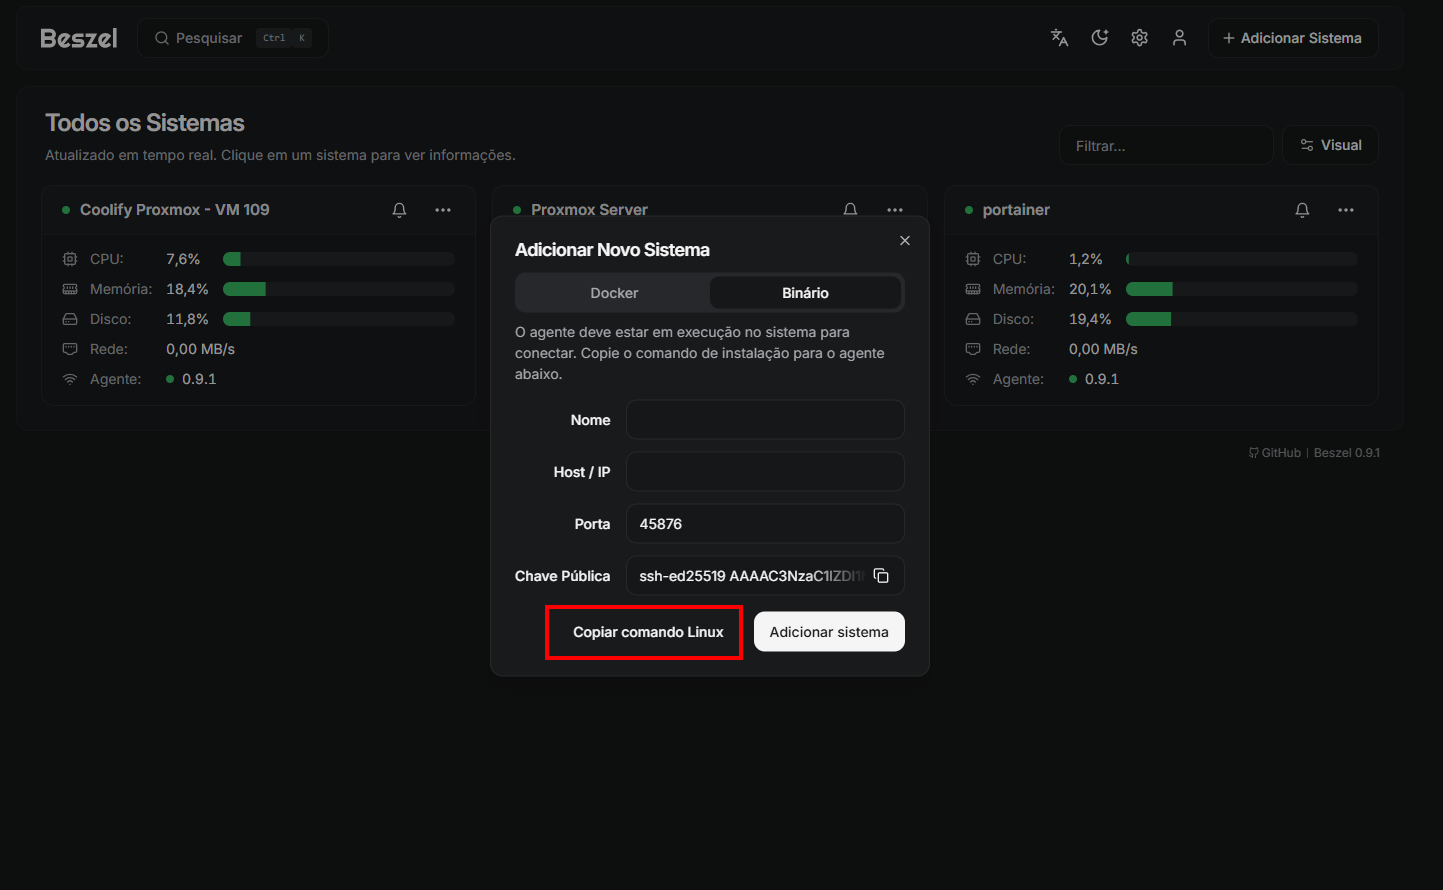Toggle dark mode moon icon

(x=1099, y=38)
